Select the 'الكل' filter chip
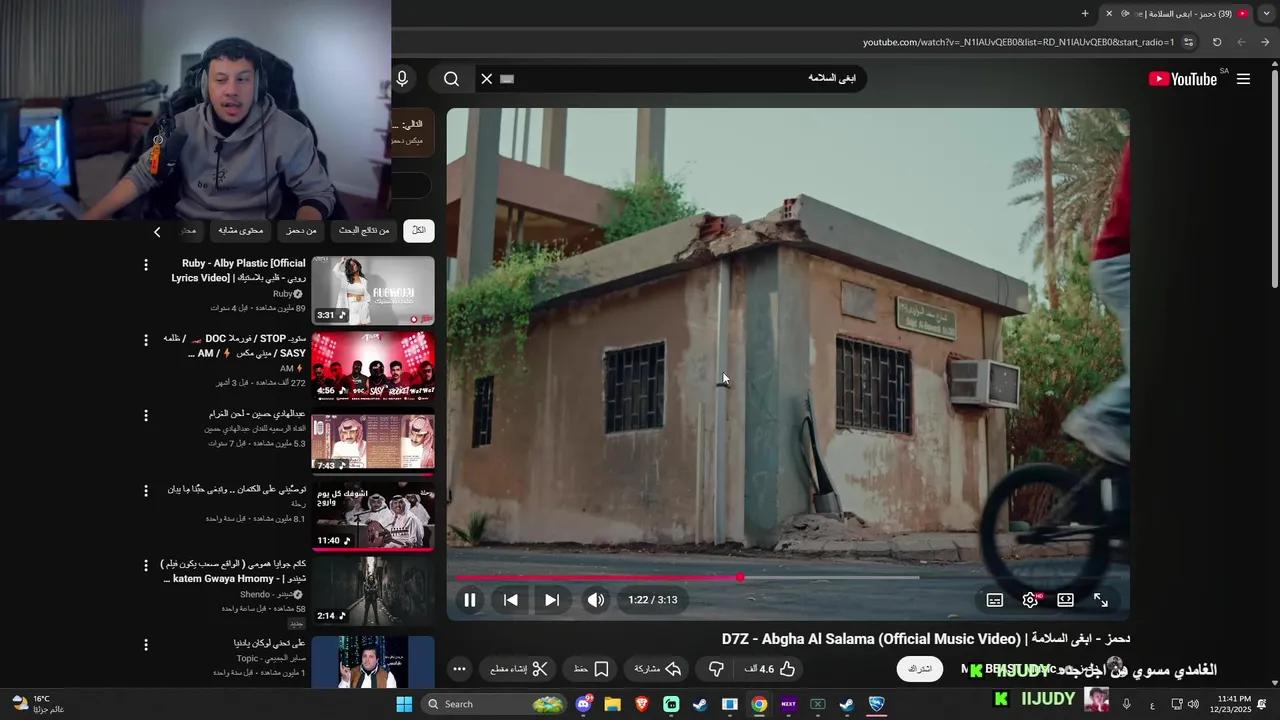The image size is (1280, 720). point(419,230)
